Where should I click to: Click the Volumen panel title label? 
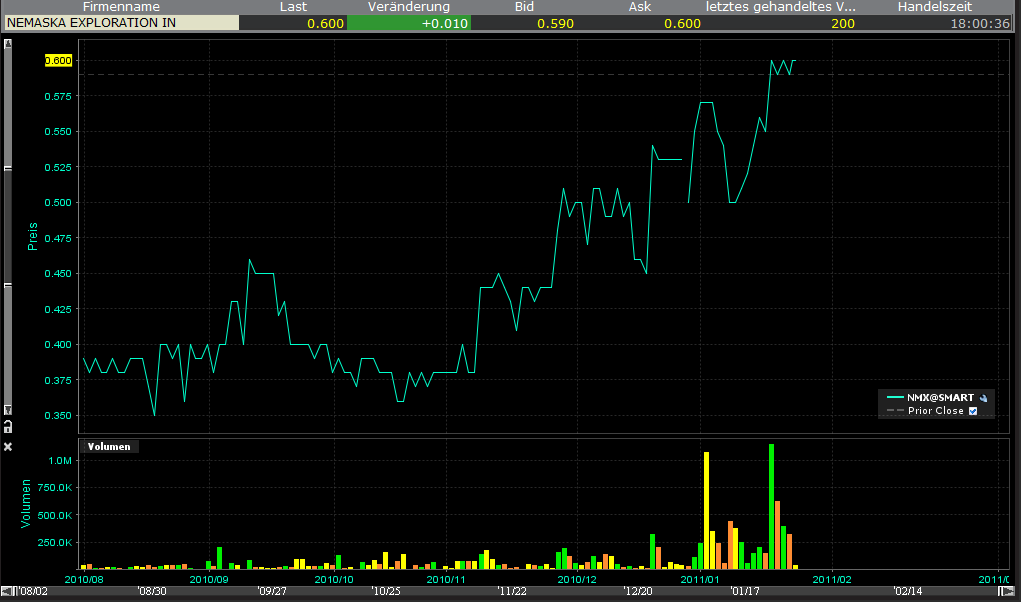point(109,446)
